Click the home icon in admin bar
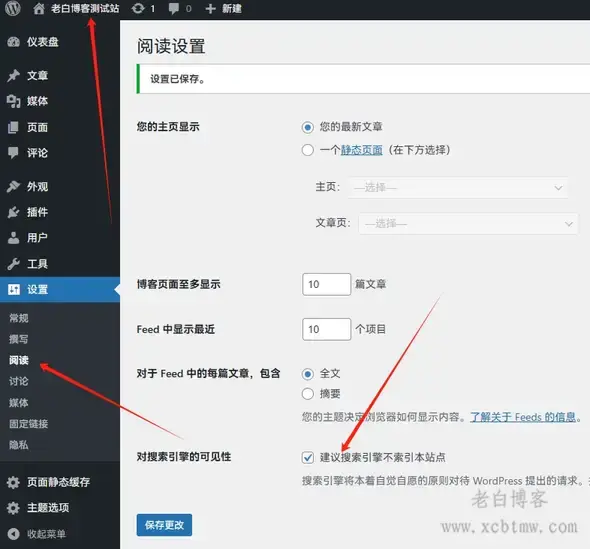Viewport: 590px width, 549px height. click(x=38, y=8)
